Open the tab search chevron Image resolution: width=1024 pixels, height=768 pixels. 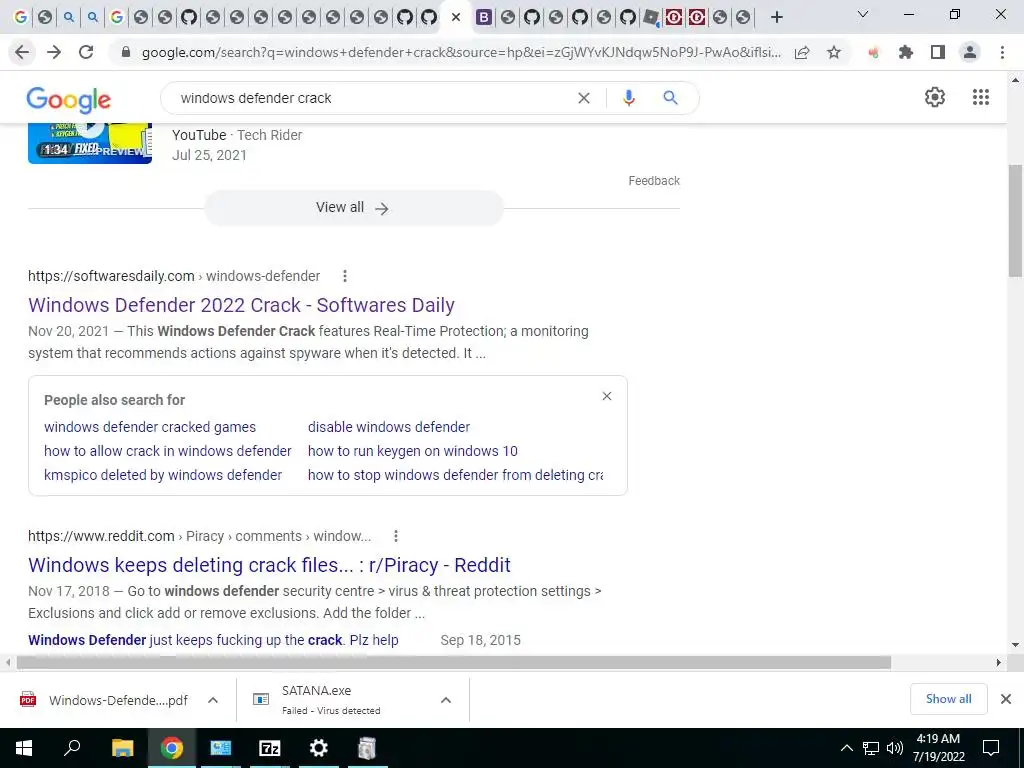coord(863,14)
